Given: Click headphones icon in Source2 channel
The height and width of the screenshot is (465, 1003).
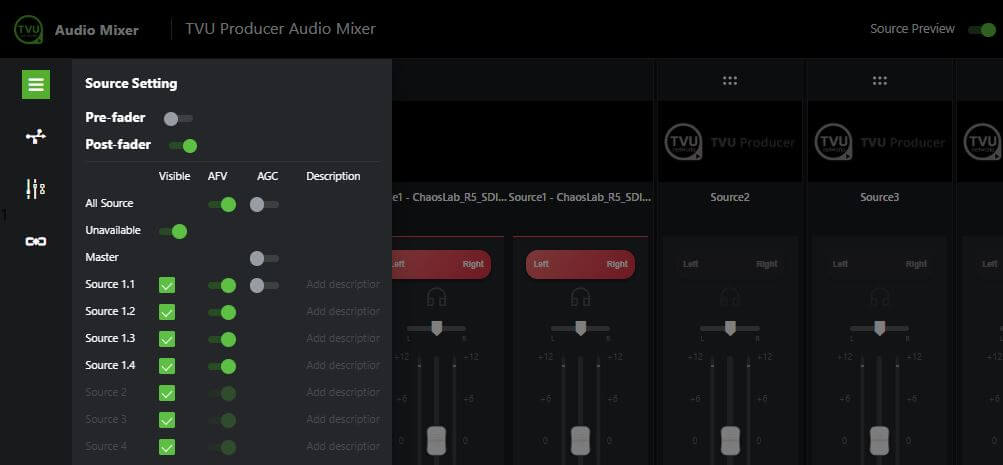Looking at the screenshot, I should 730,297.
